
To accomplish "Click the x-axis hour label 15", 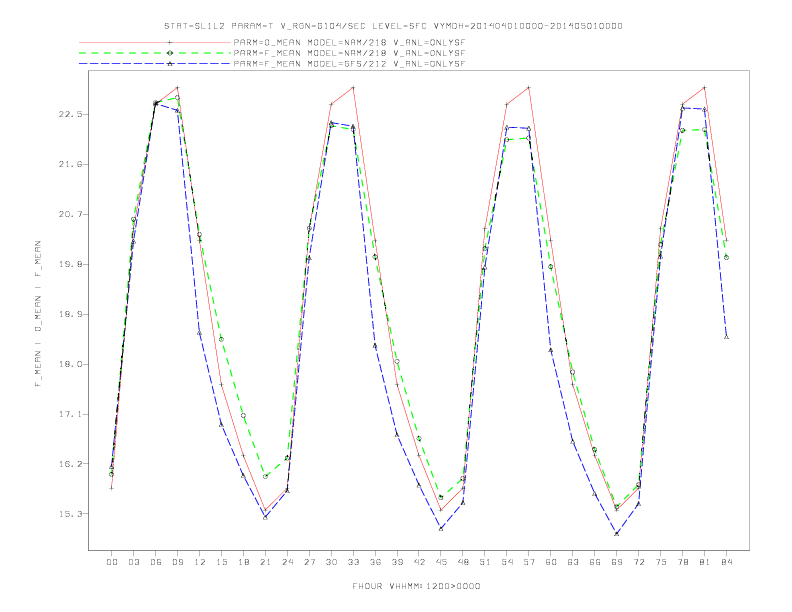I will point(221,562).
